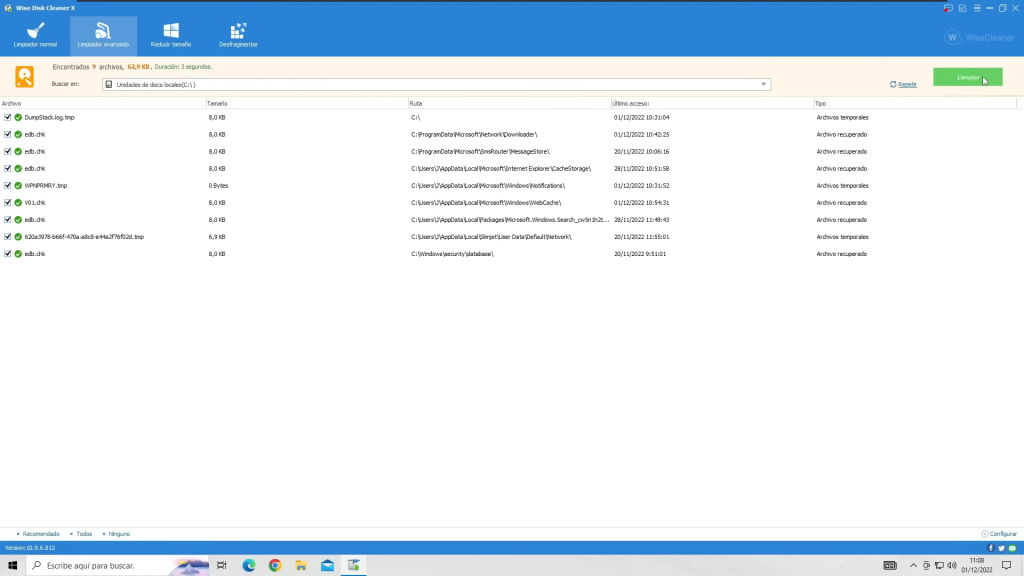Sort list by Último acceso column header

631,104
